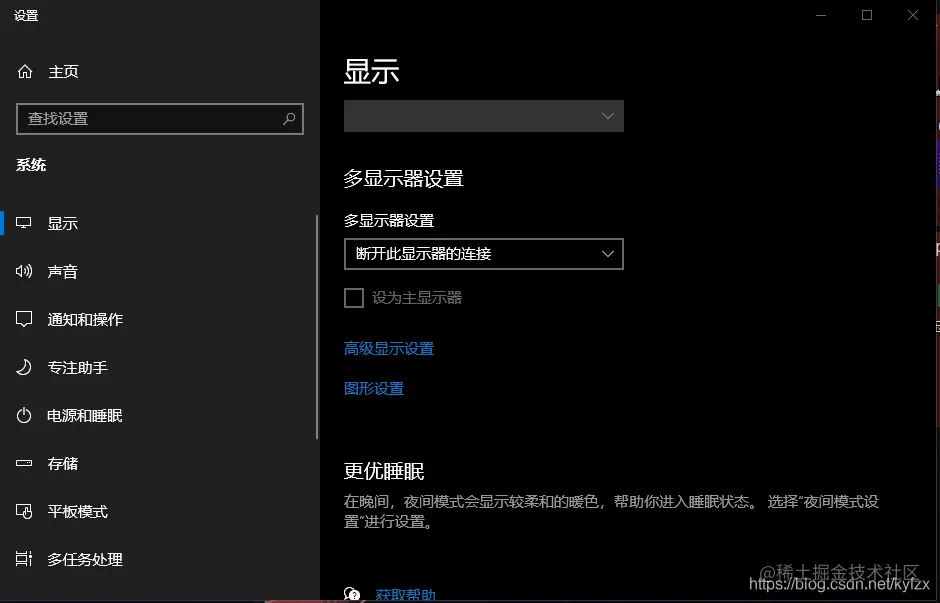This screenshot has width=940, height=603.
Task: Select 声音 in the sidebar
Action: point(63,272)
